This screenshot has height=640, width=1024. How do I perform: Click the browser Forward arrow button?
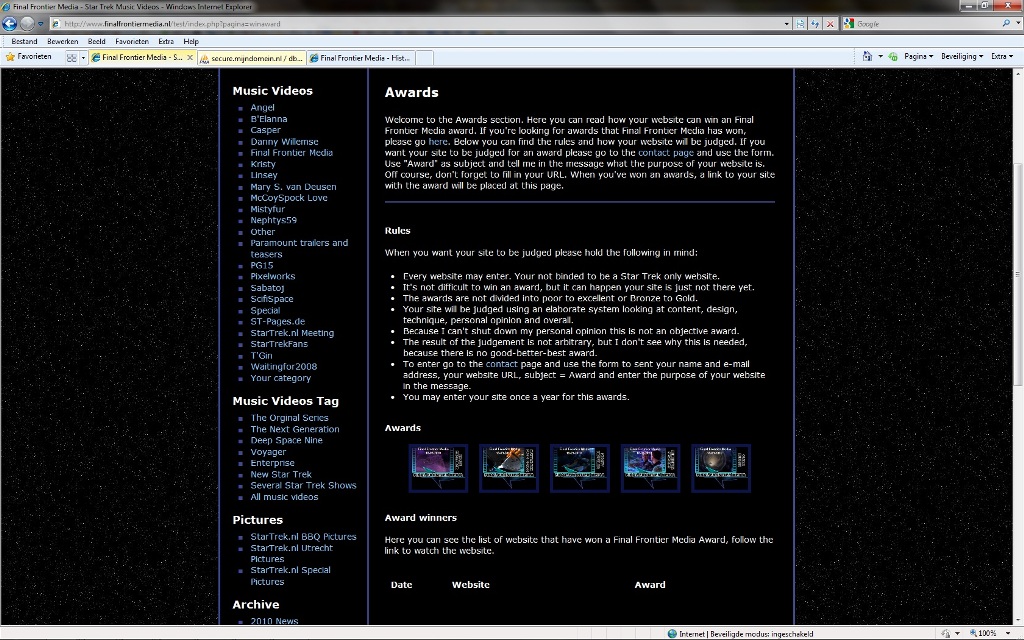[x=27, y=24]
